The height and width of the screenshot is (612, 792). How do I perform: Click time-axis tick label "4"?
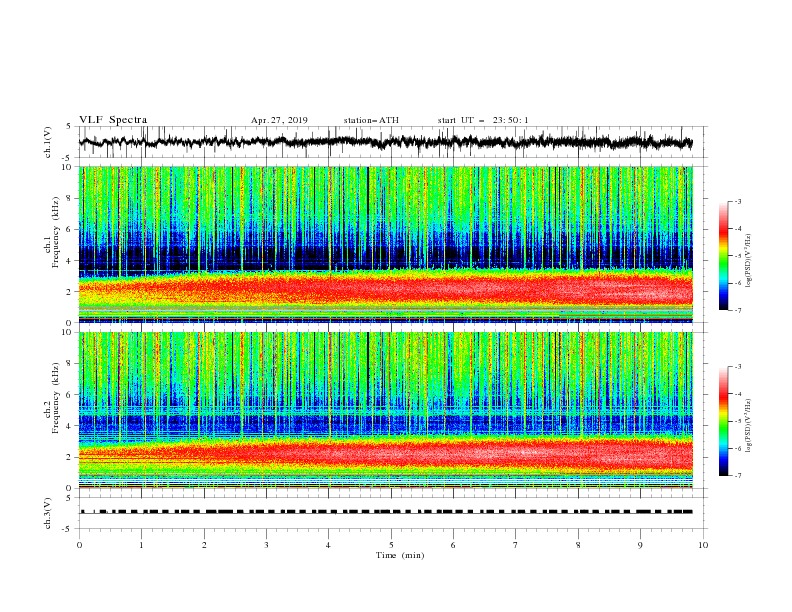pos(329,545)
